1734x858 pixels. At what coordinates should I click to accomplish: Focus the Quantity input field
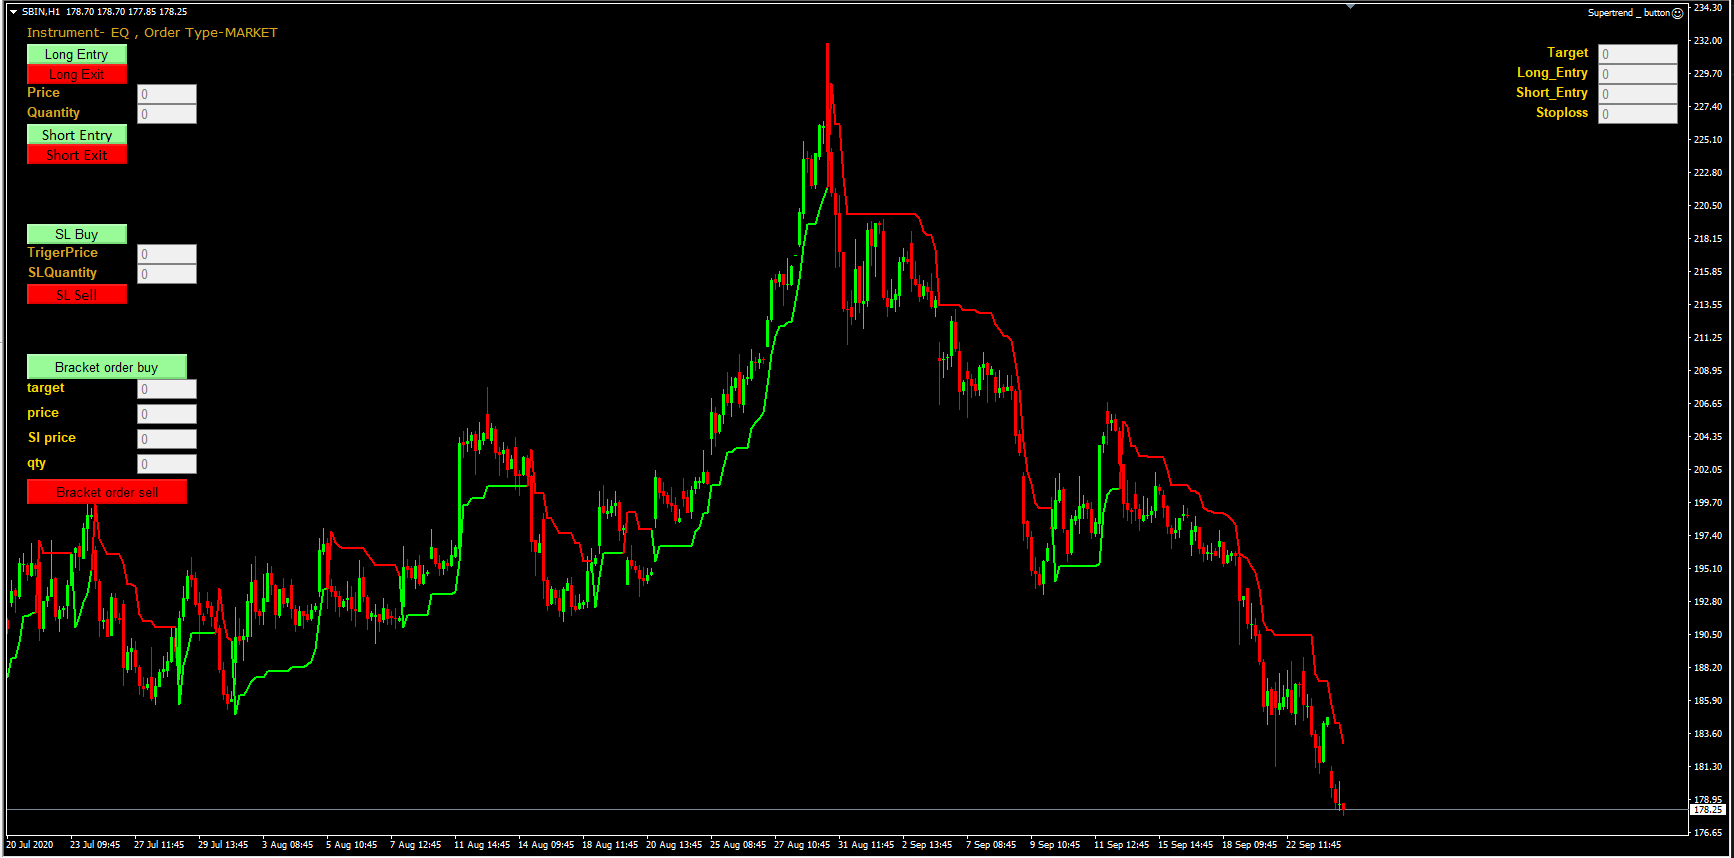coord(167,114)
